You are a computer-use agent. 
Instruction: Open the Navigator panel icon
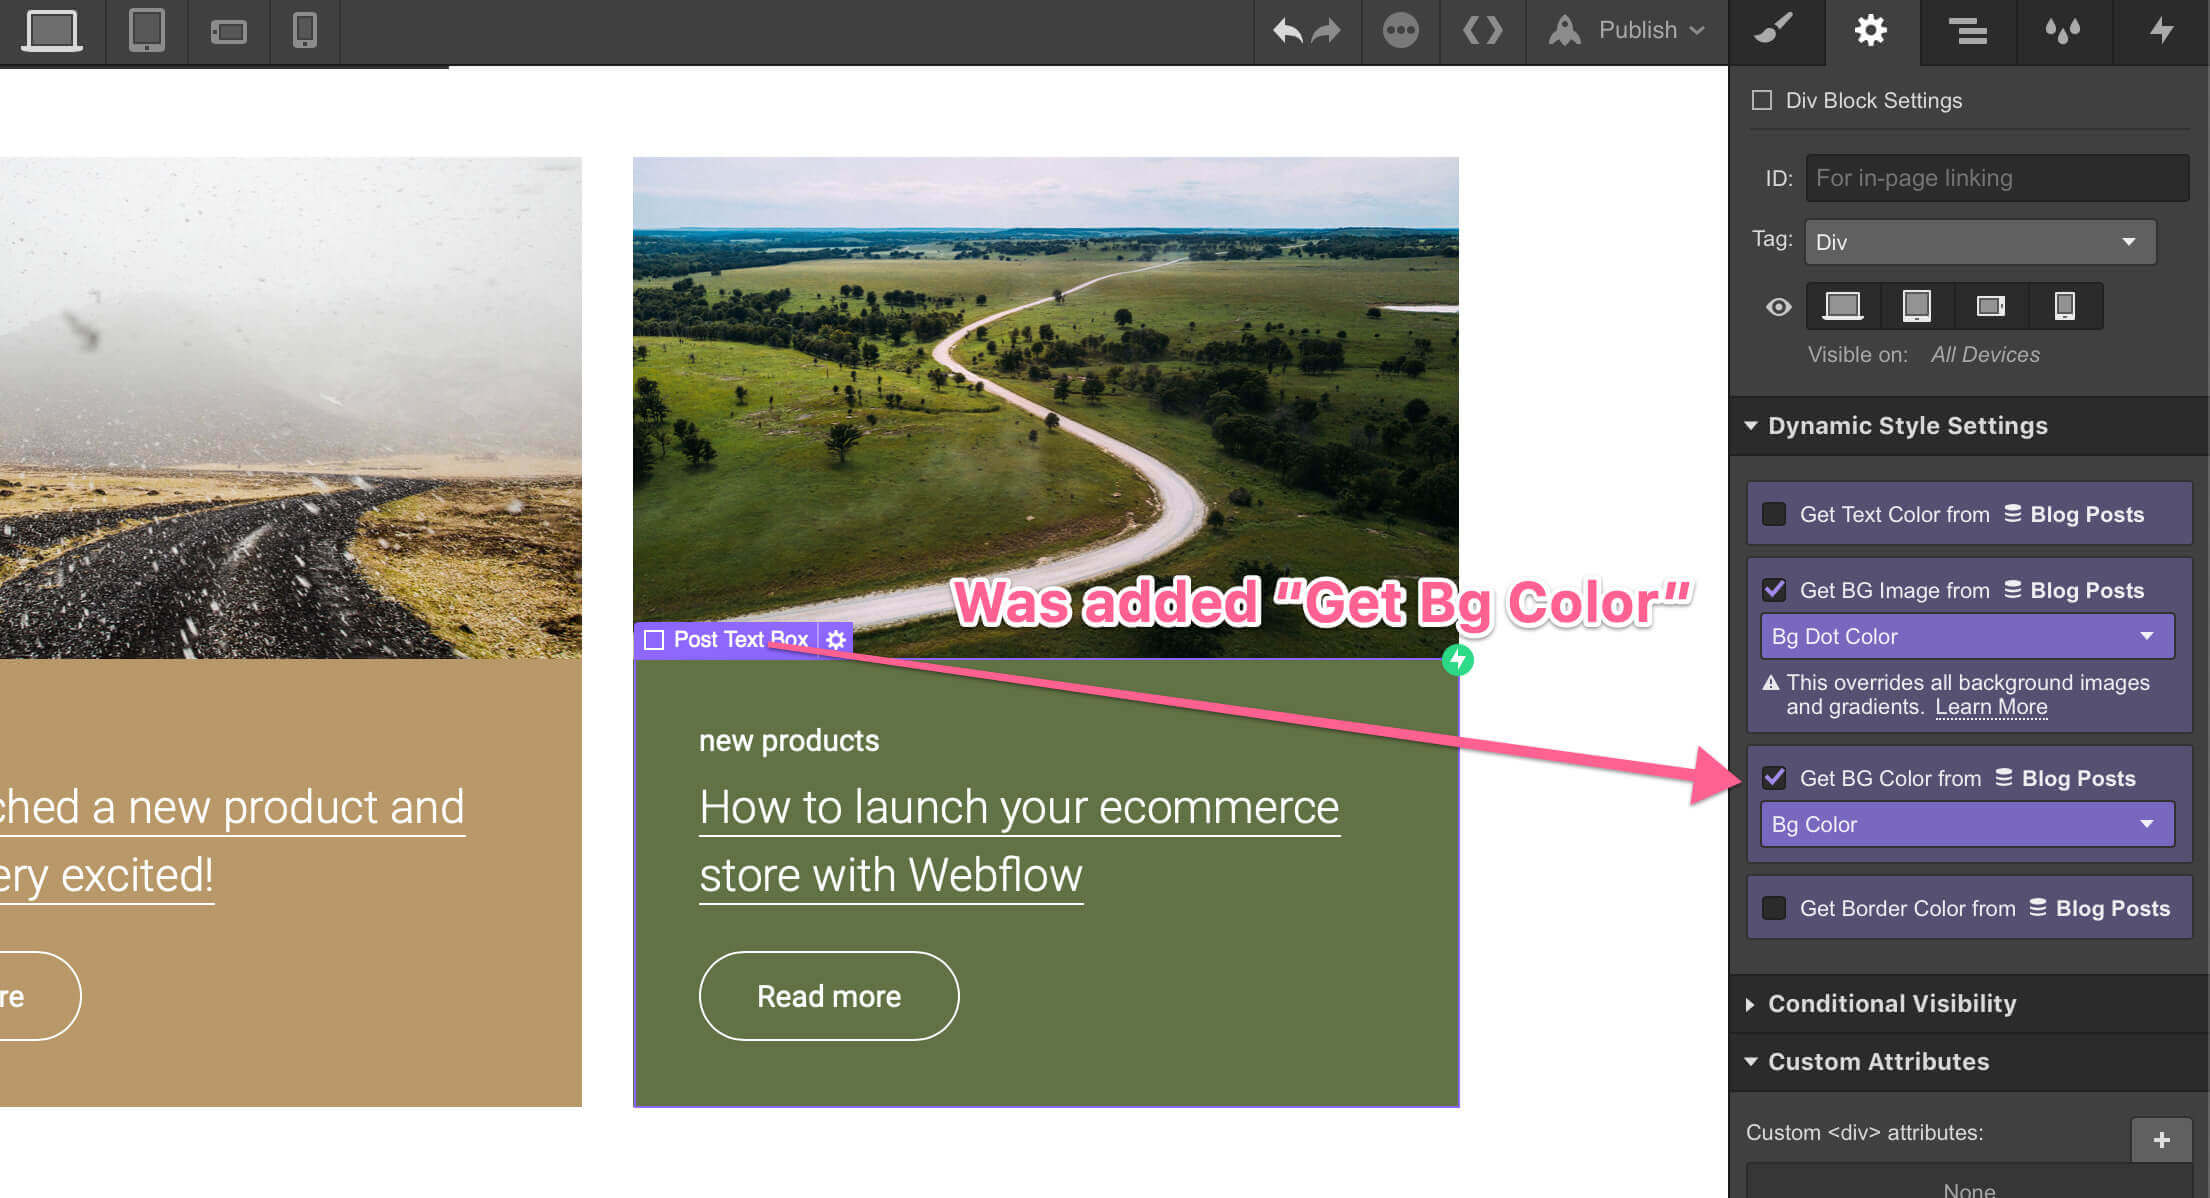coord(1967,31)
